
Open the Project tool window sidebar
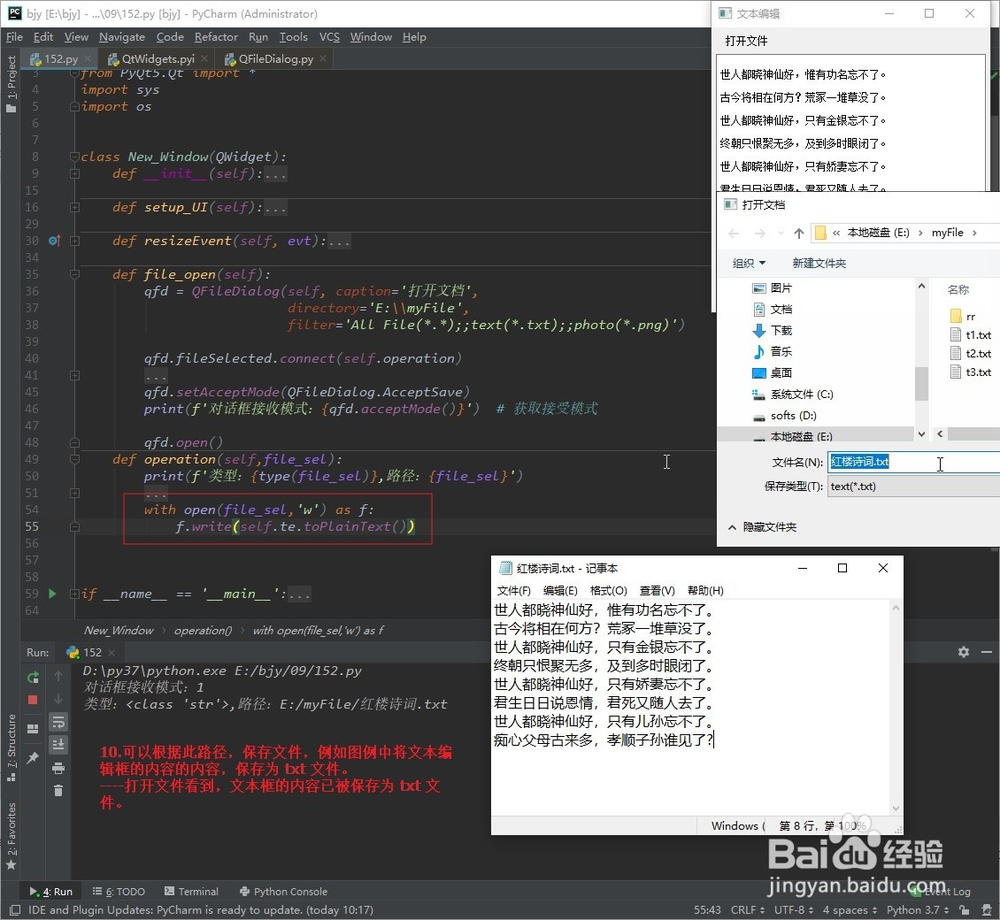11,84
